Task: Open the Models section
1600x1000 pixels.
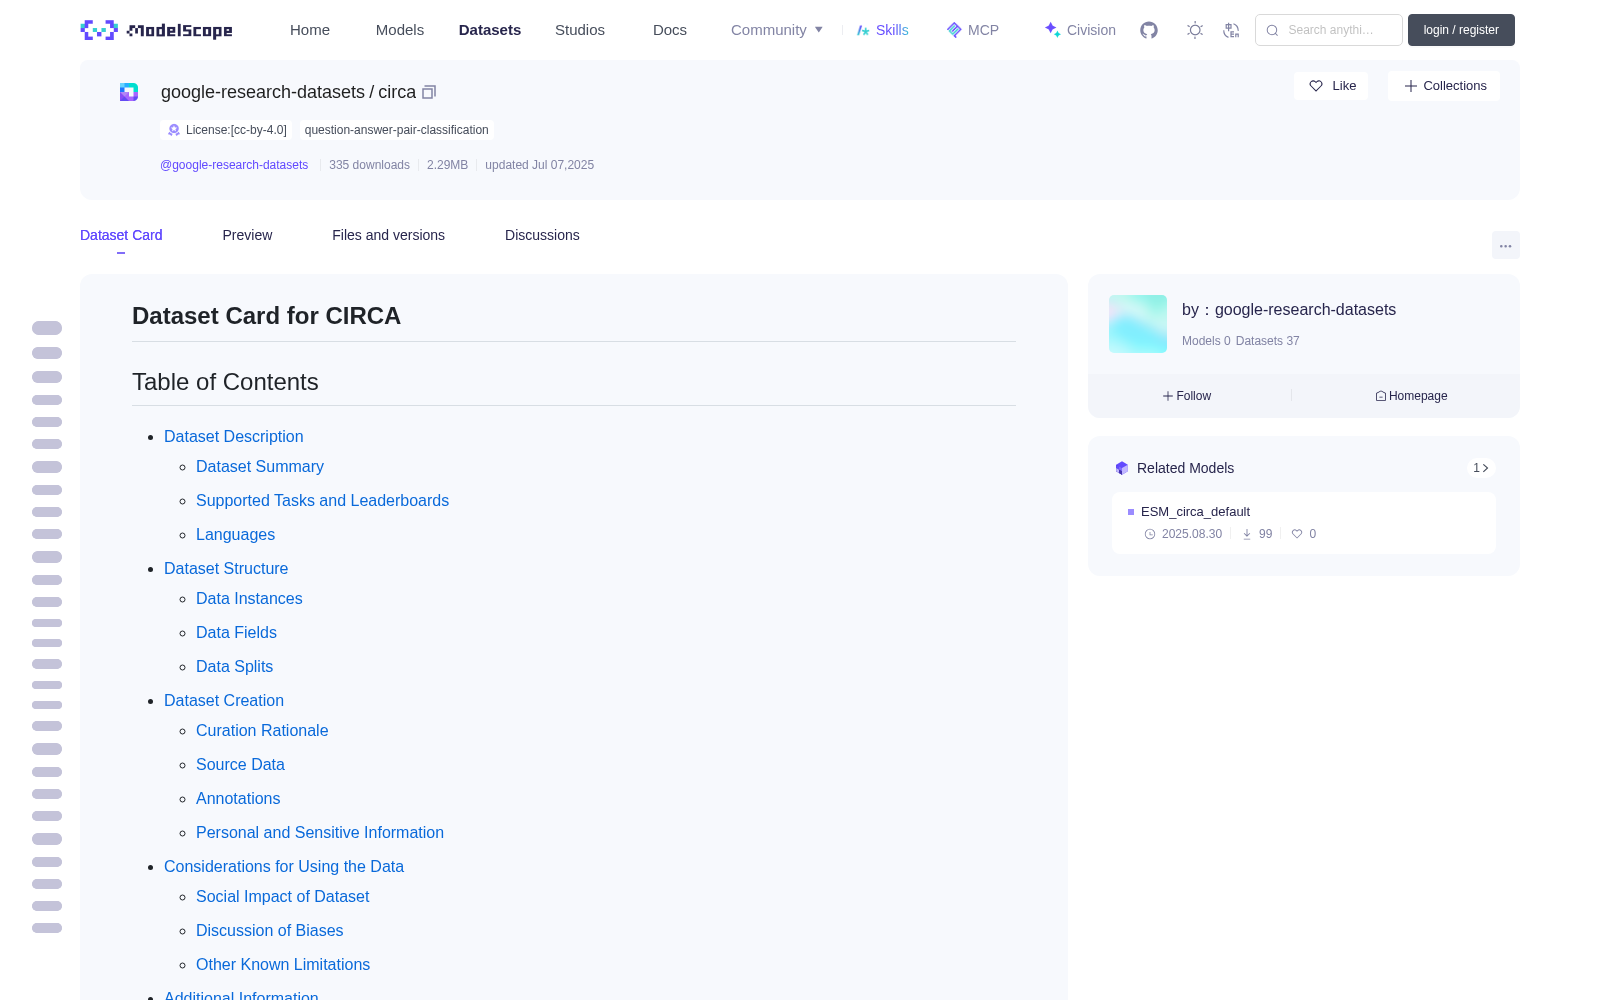Action: [400, 30]
